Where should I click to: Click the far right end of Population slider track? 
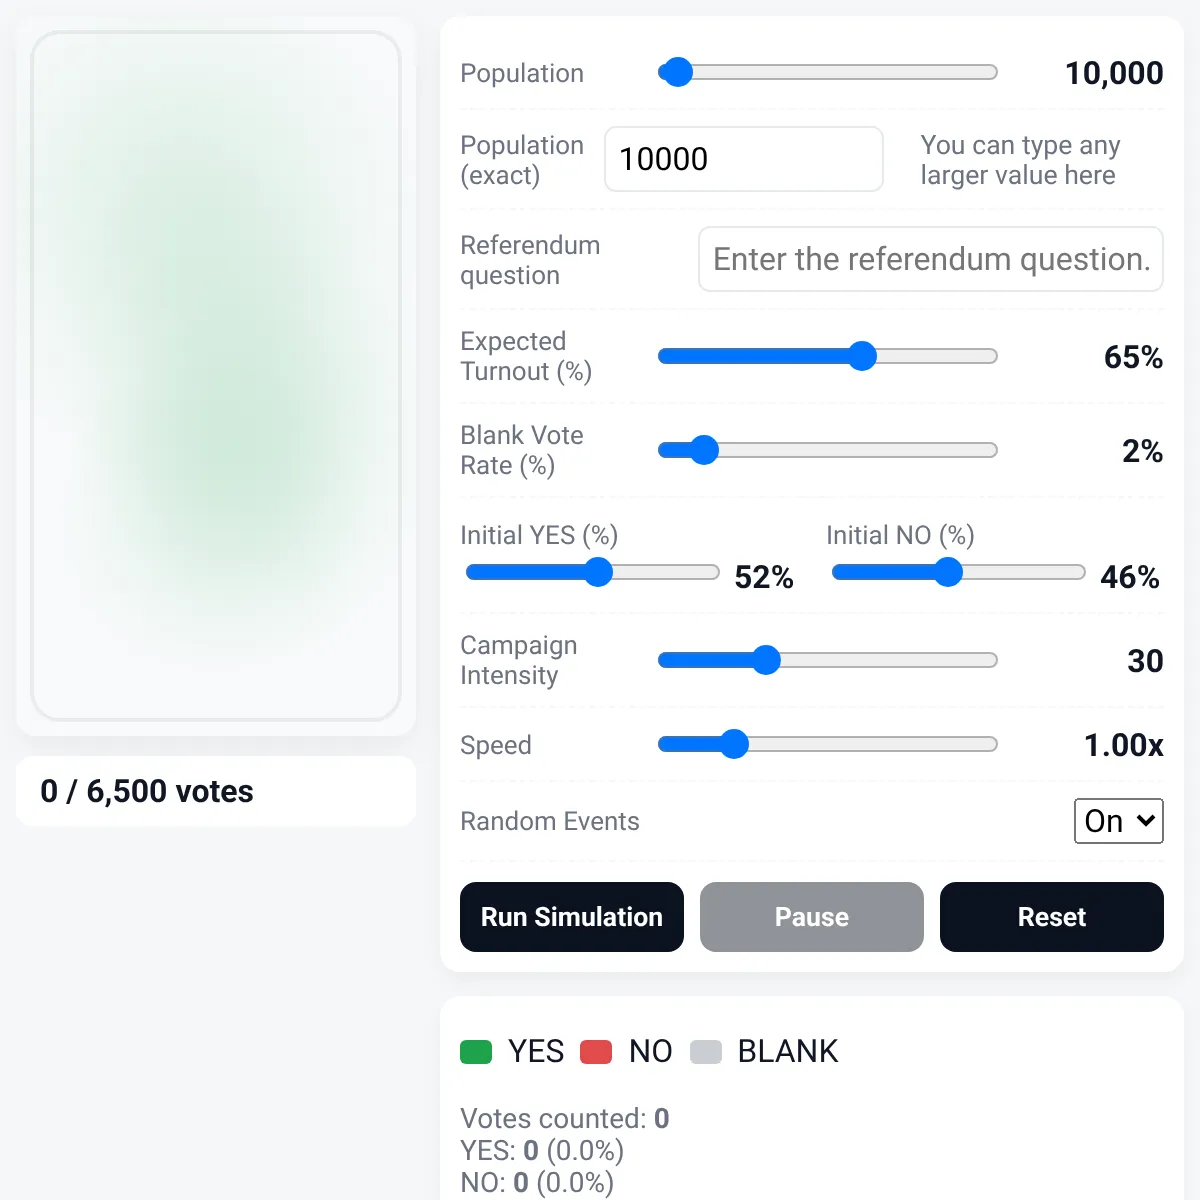[992, 72]
